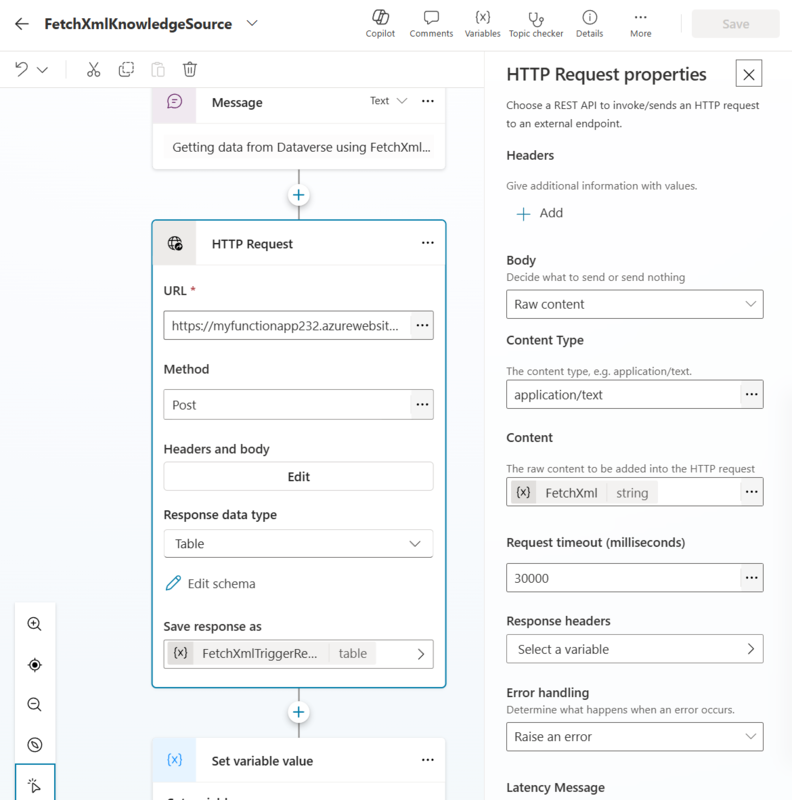Zoom in on the canvas

point(35,624)
